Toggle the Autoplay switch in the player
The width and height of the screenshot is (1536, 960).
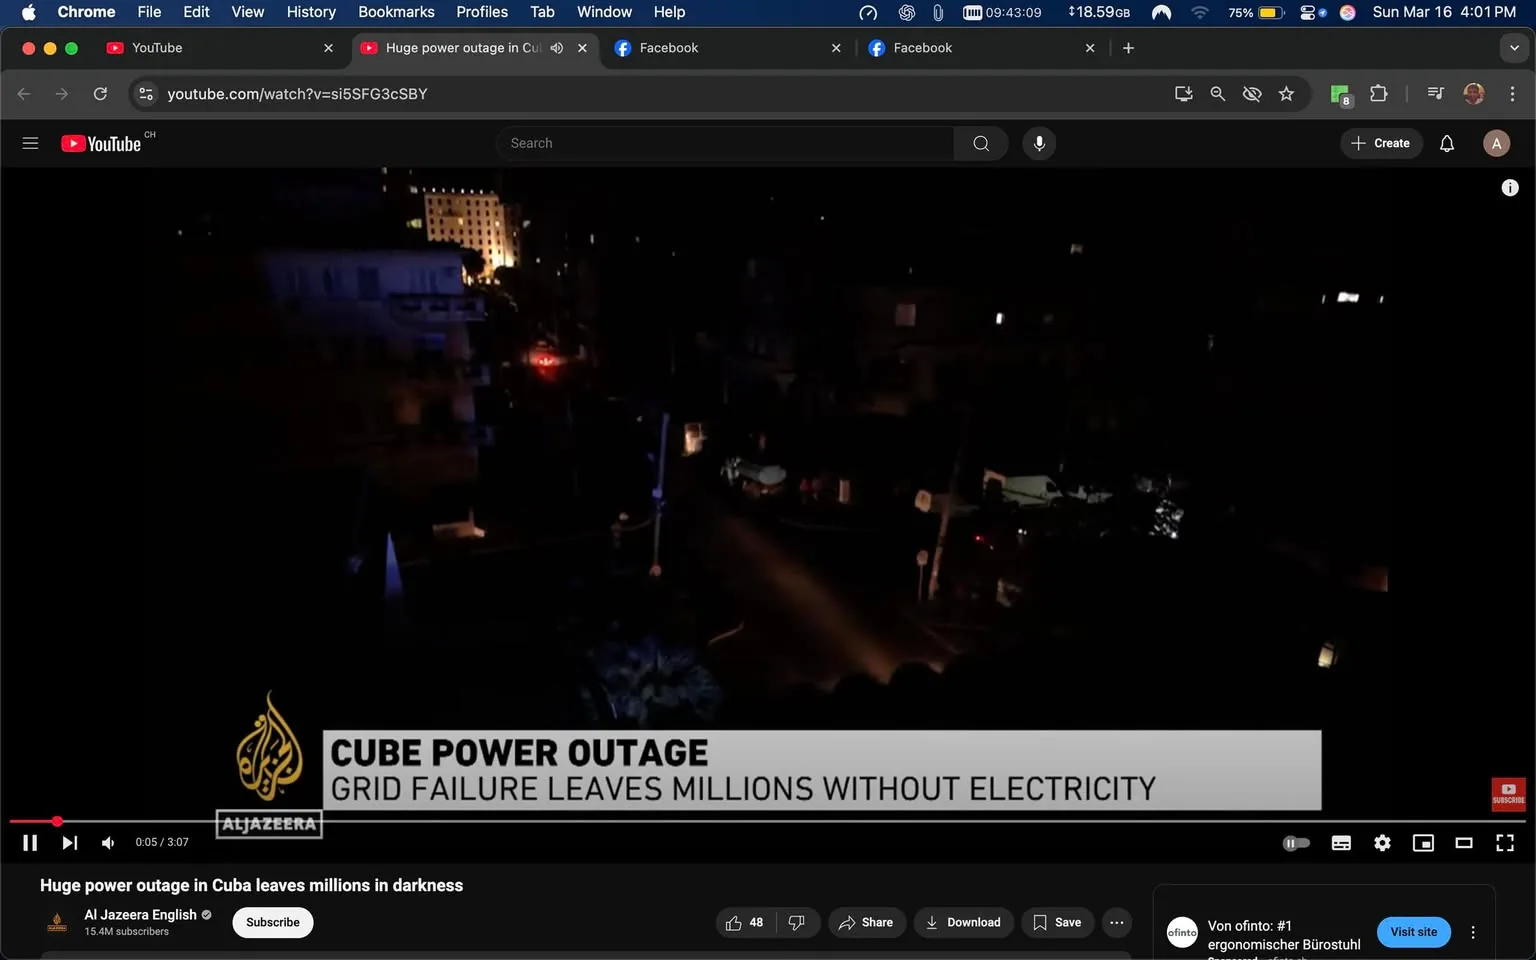(x=1296, y=842)
